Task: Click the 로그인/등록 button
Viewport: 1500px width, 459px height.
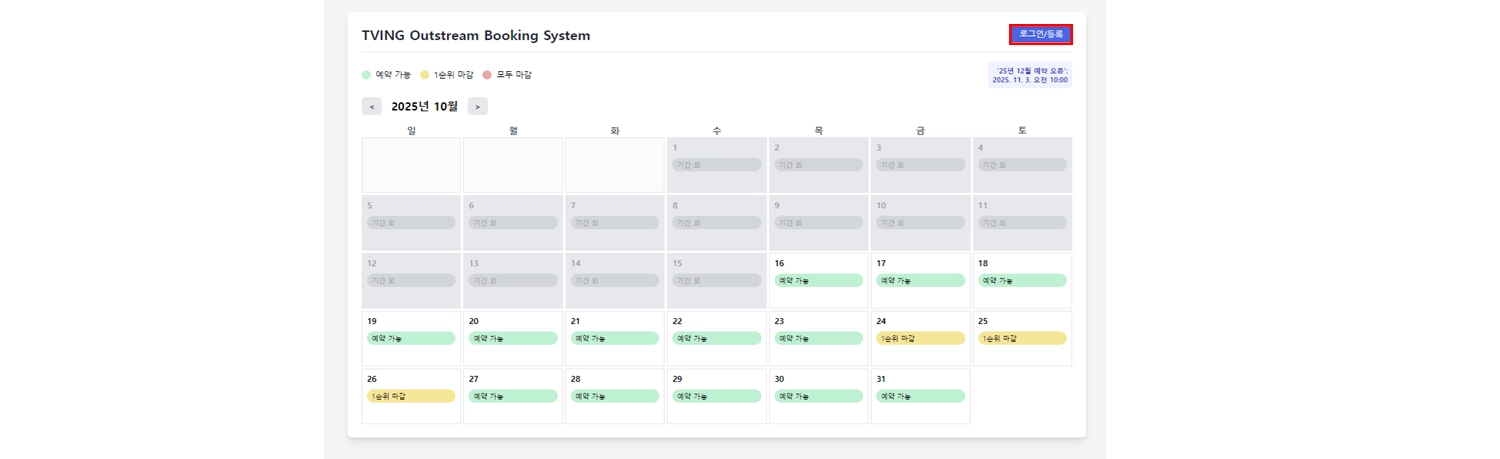Action: pyautogui.click(x=1040, y=34)
